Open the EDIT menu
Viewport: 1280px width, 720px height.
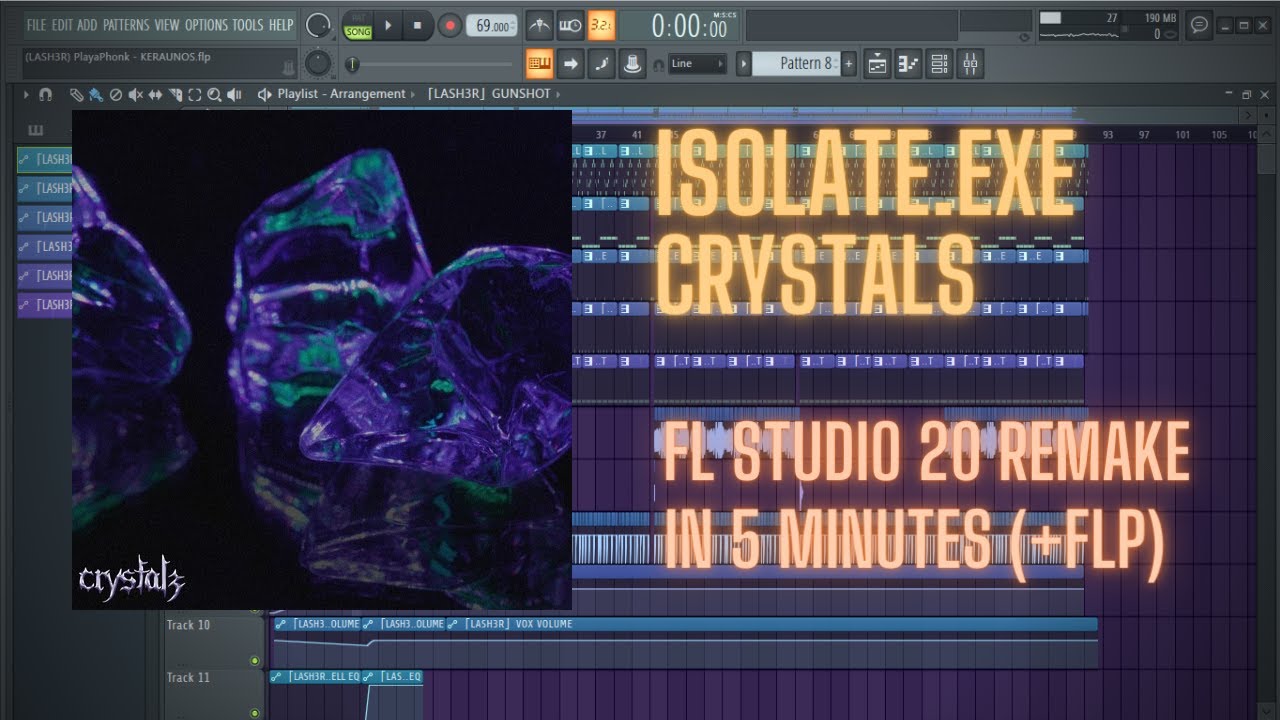62,25
